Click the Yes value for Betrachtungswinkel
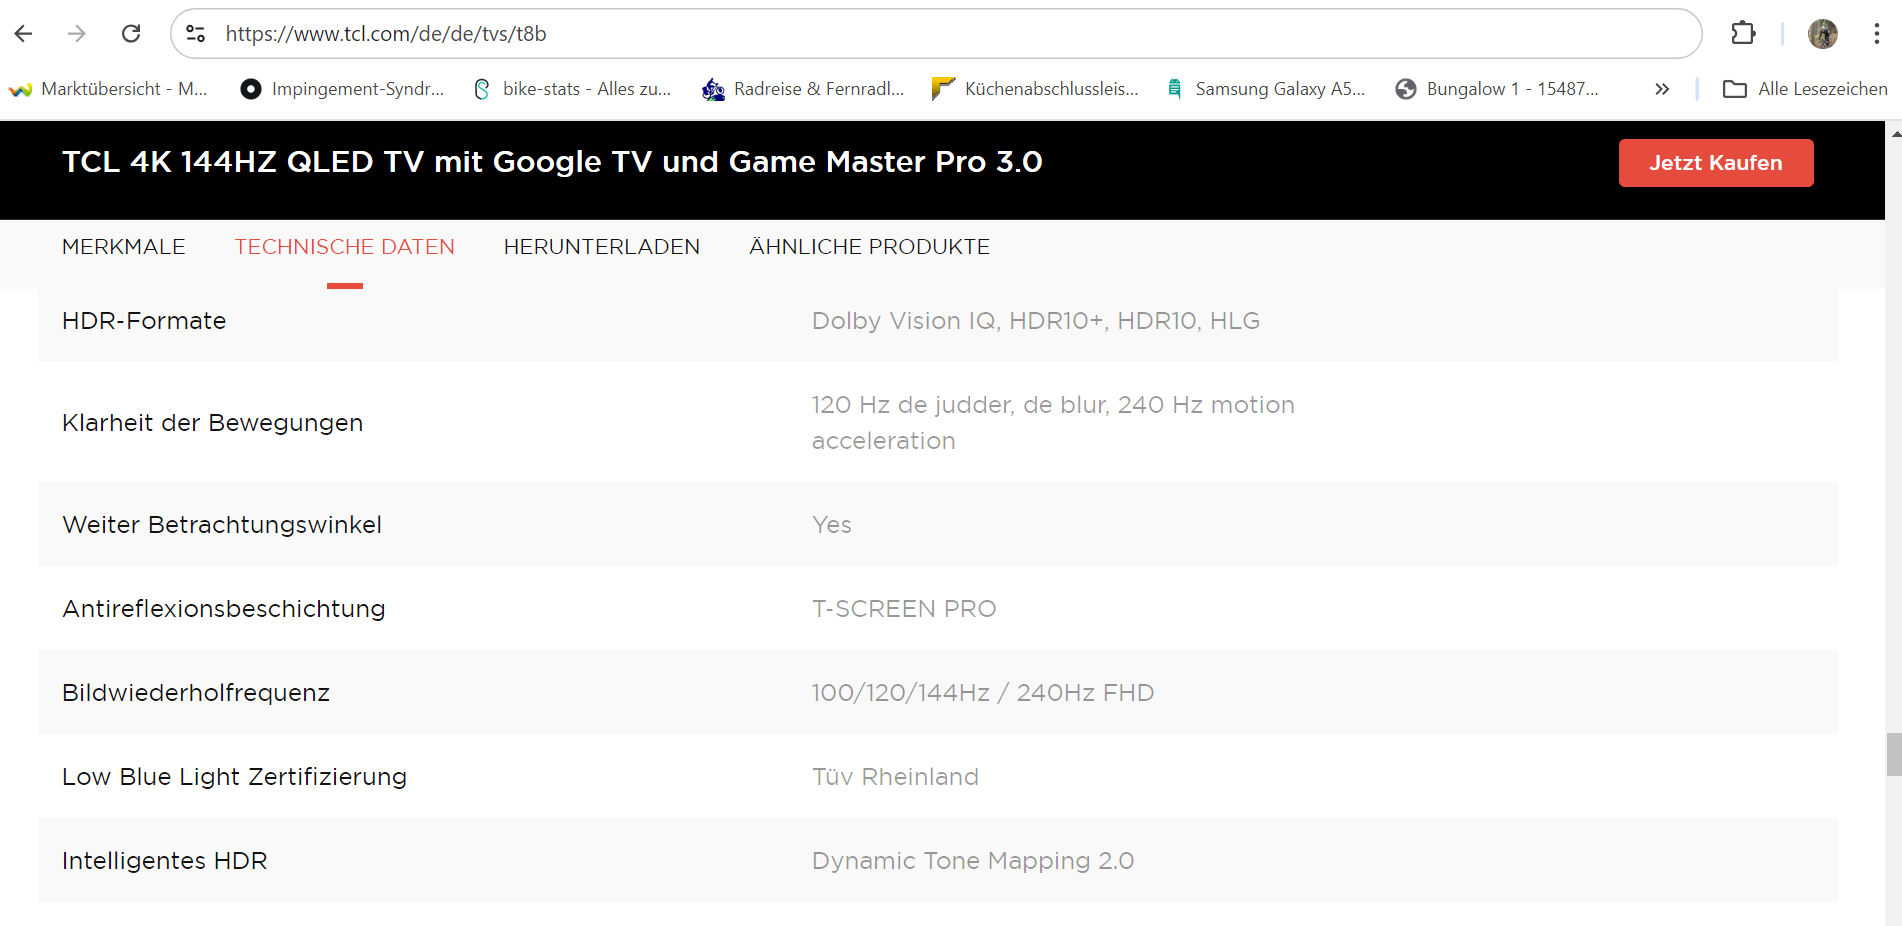 coord(832,525)
